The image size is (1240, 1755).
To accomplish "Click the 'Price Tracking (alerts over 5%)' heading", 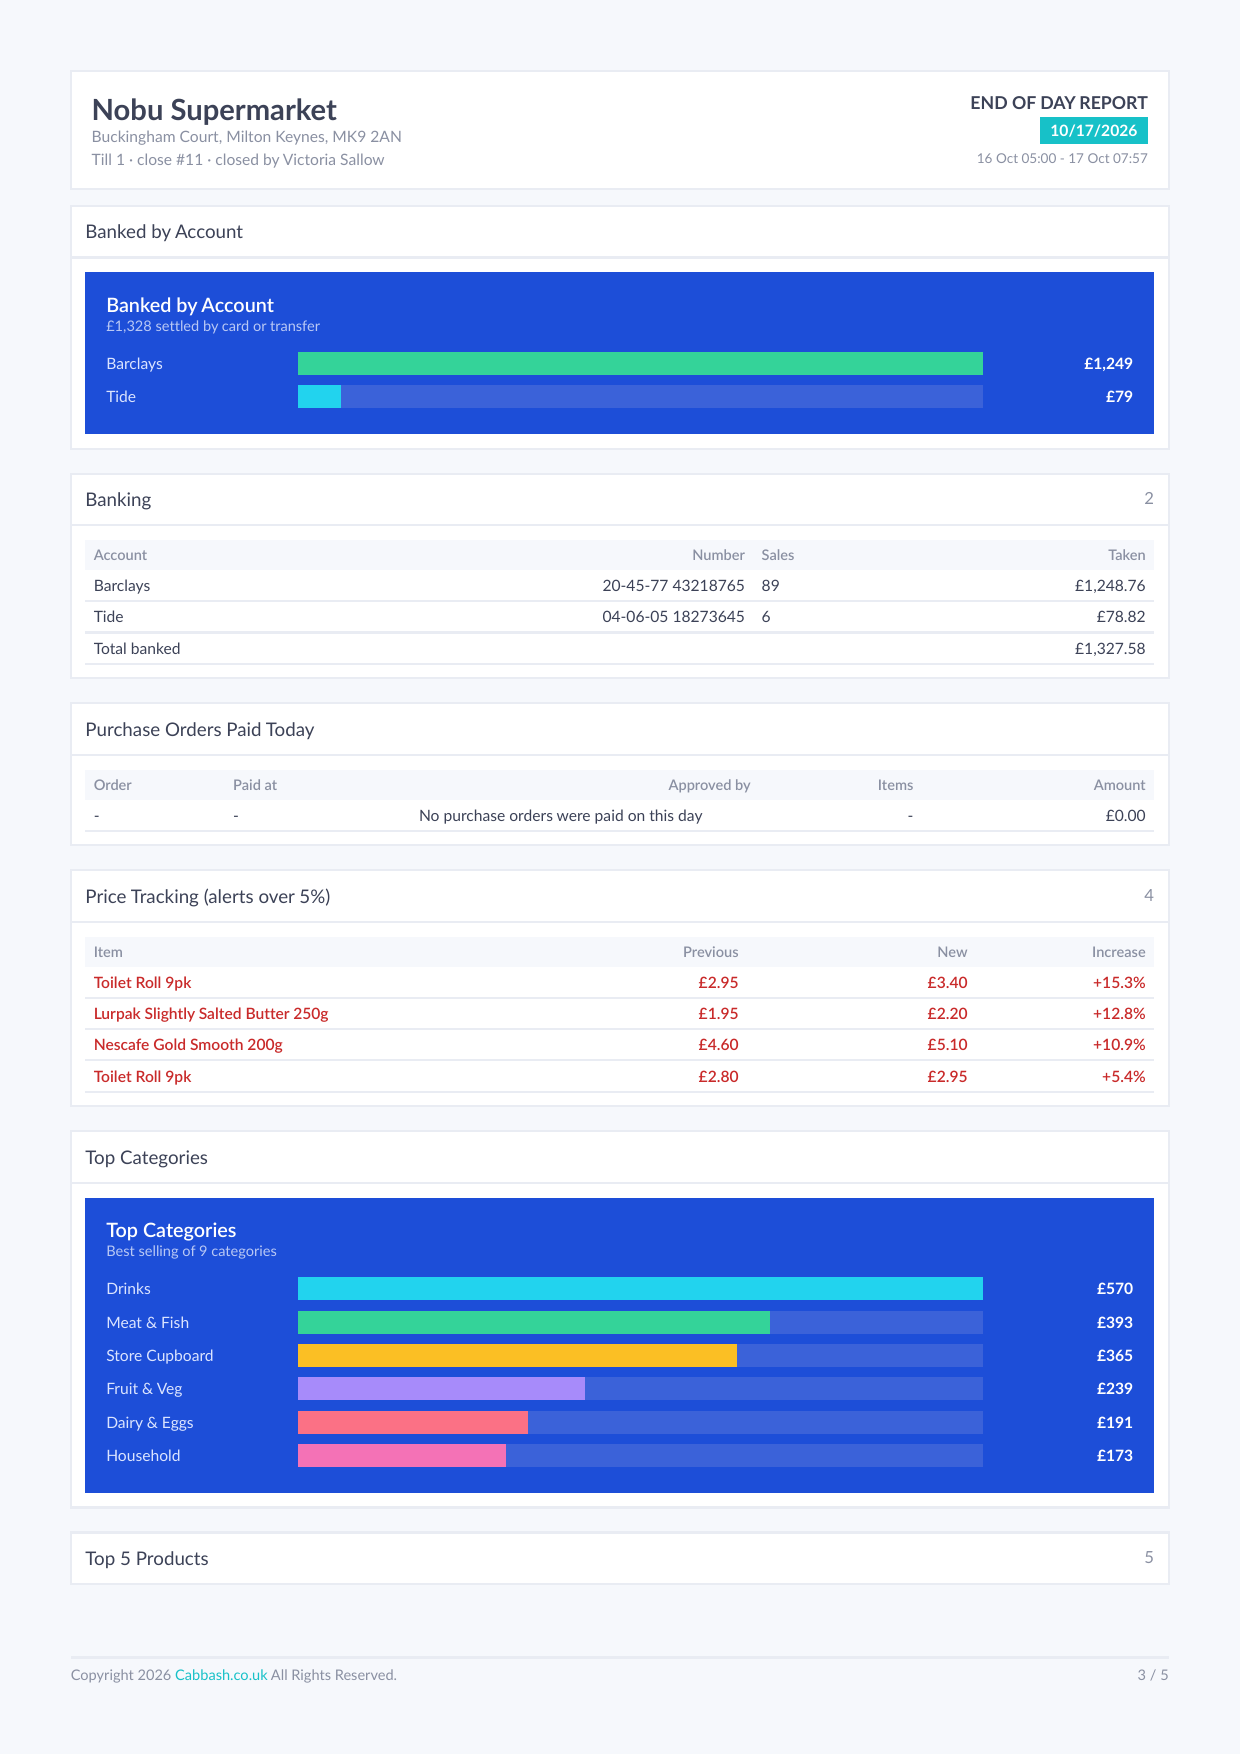I will pos(208,897).
